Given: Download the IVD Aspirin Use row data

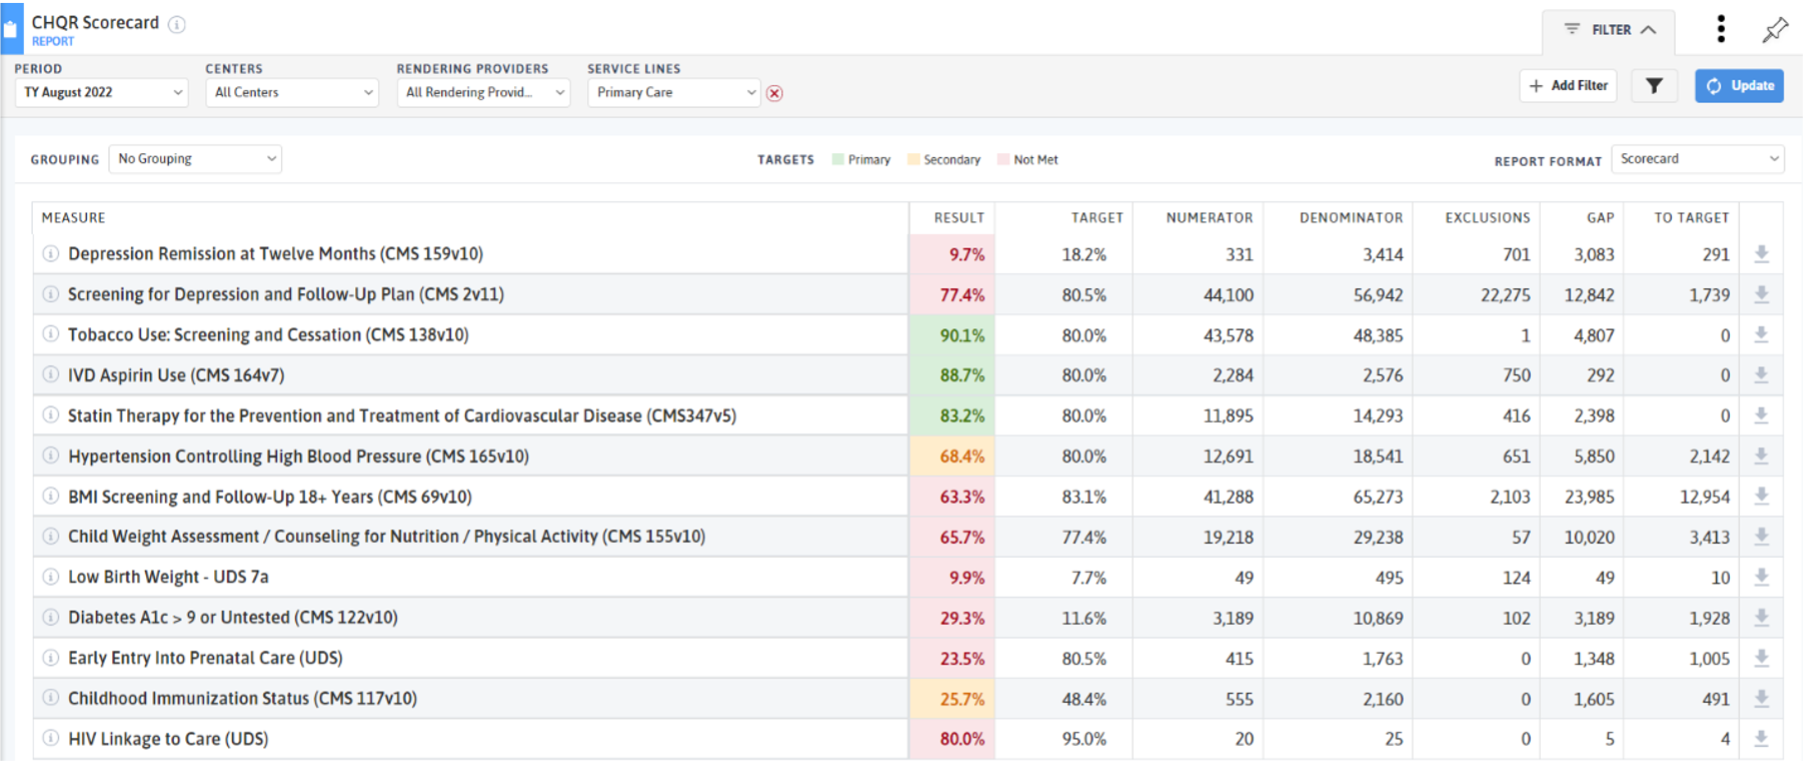Looking at the screenshot, I should tap(1762, 375).
